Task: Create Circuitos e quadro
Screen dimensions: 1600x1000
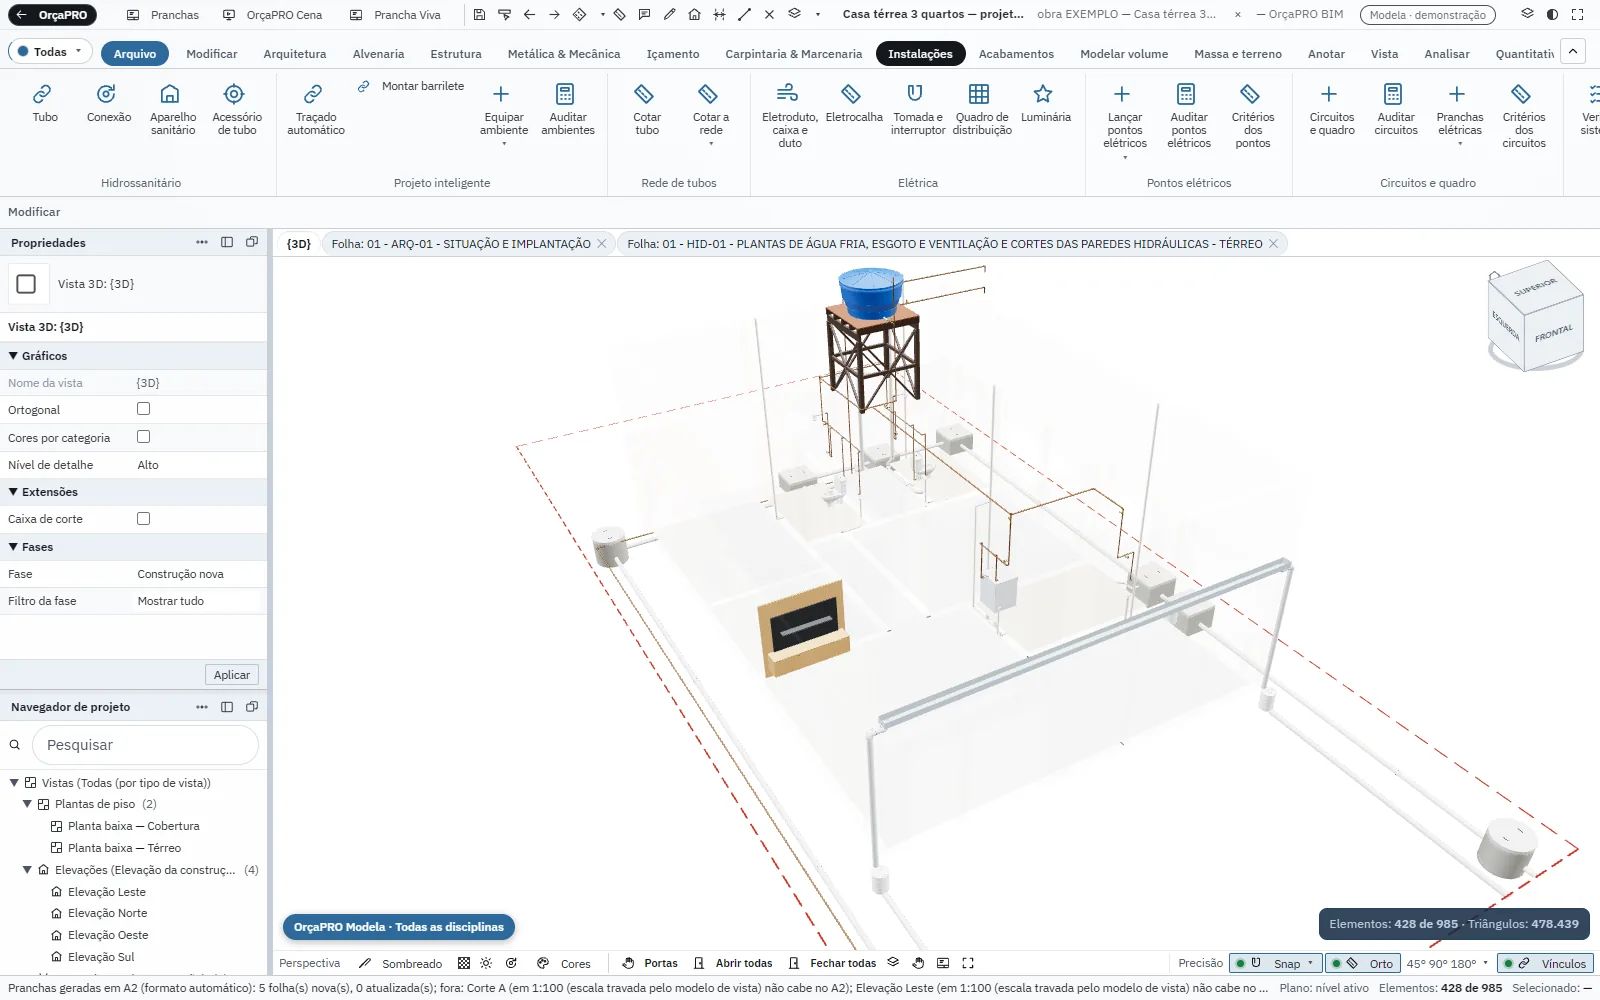Action: (x=1332, y=110)
